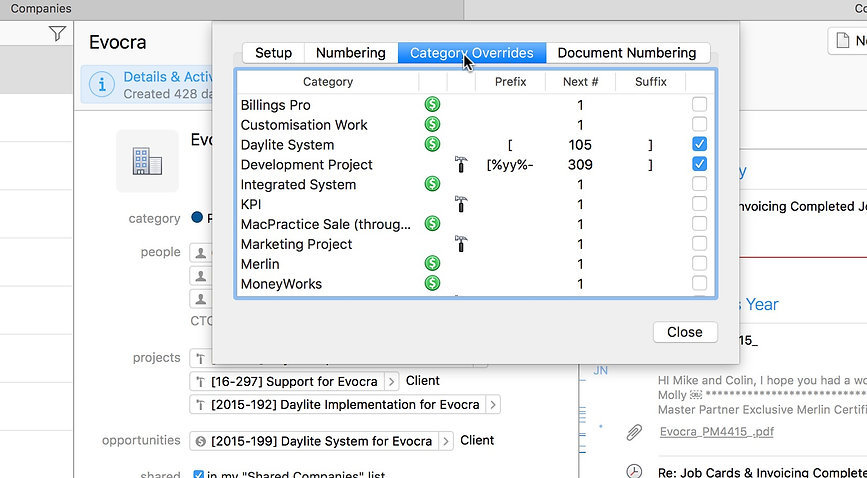The image size is (867, 478).
Task: Expand arrow next to Daylite System for Evocra opportunity
Action: [x=446, y=441]
